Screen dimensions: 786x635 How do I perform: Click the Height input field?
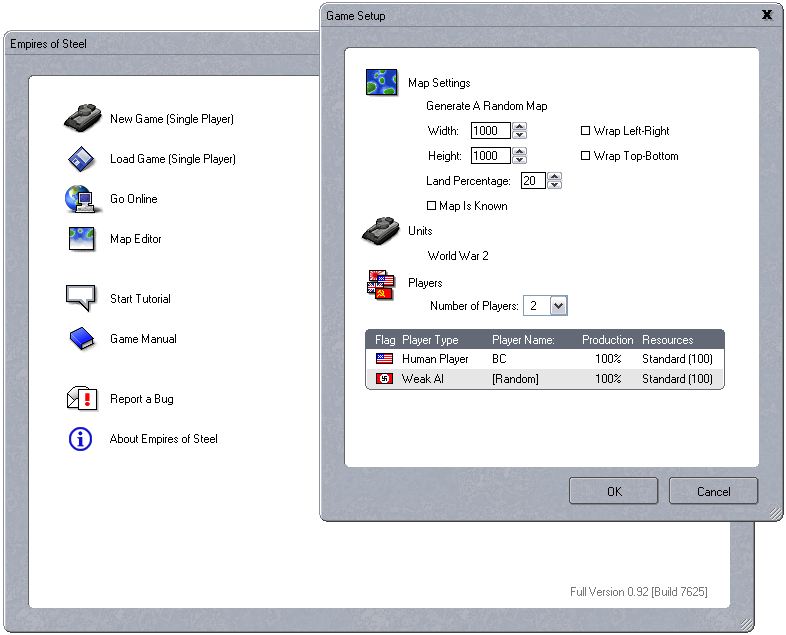(490, 156)
